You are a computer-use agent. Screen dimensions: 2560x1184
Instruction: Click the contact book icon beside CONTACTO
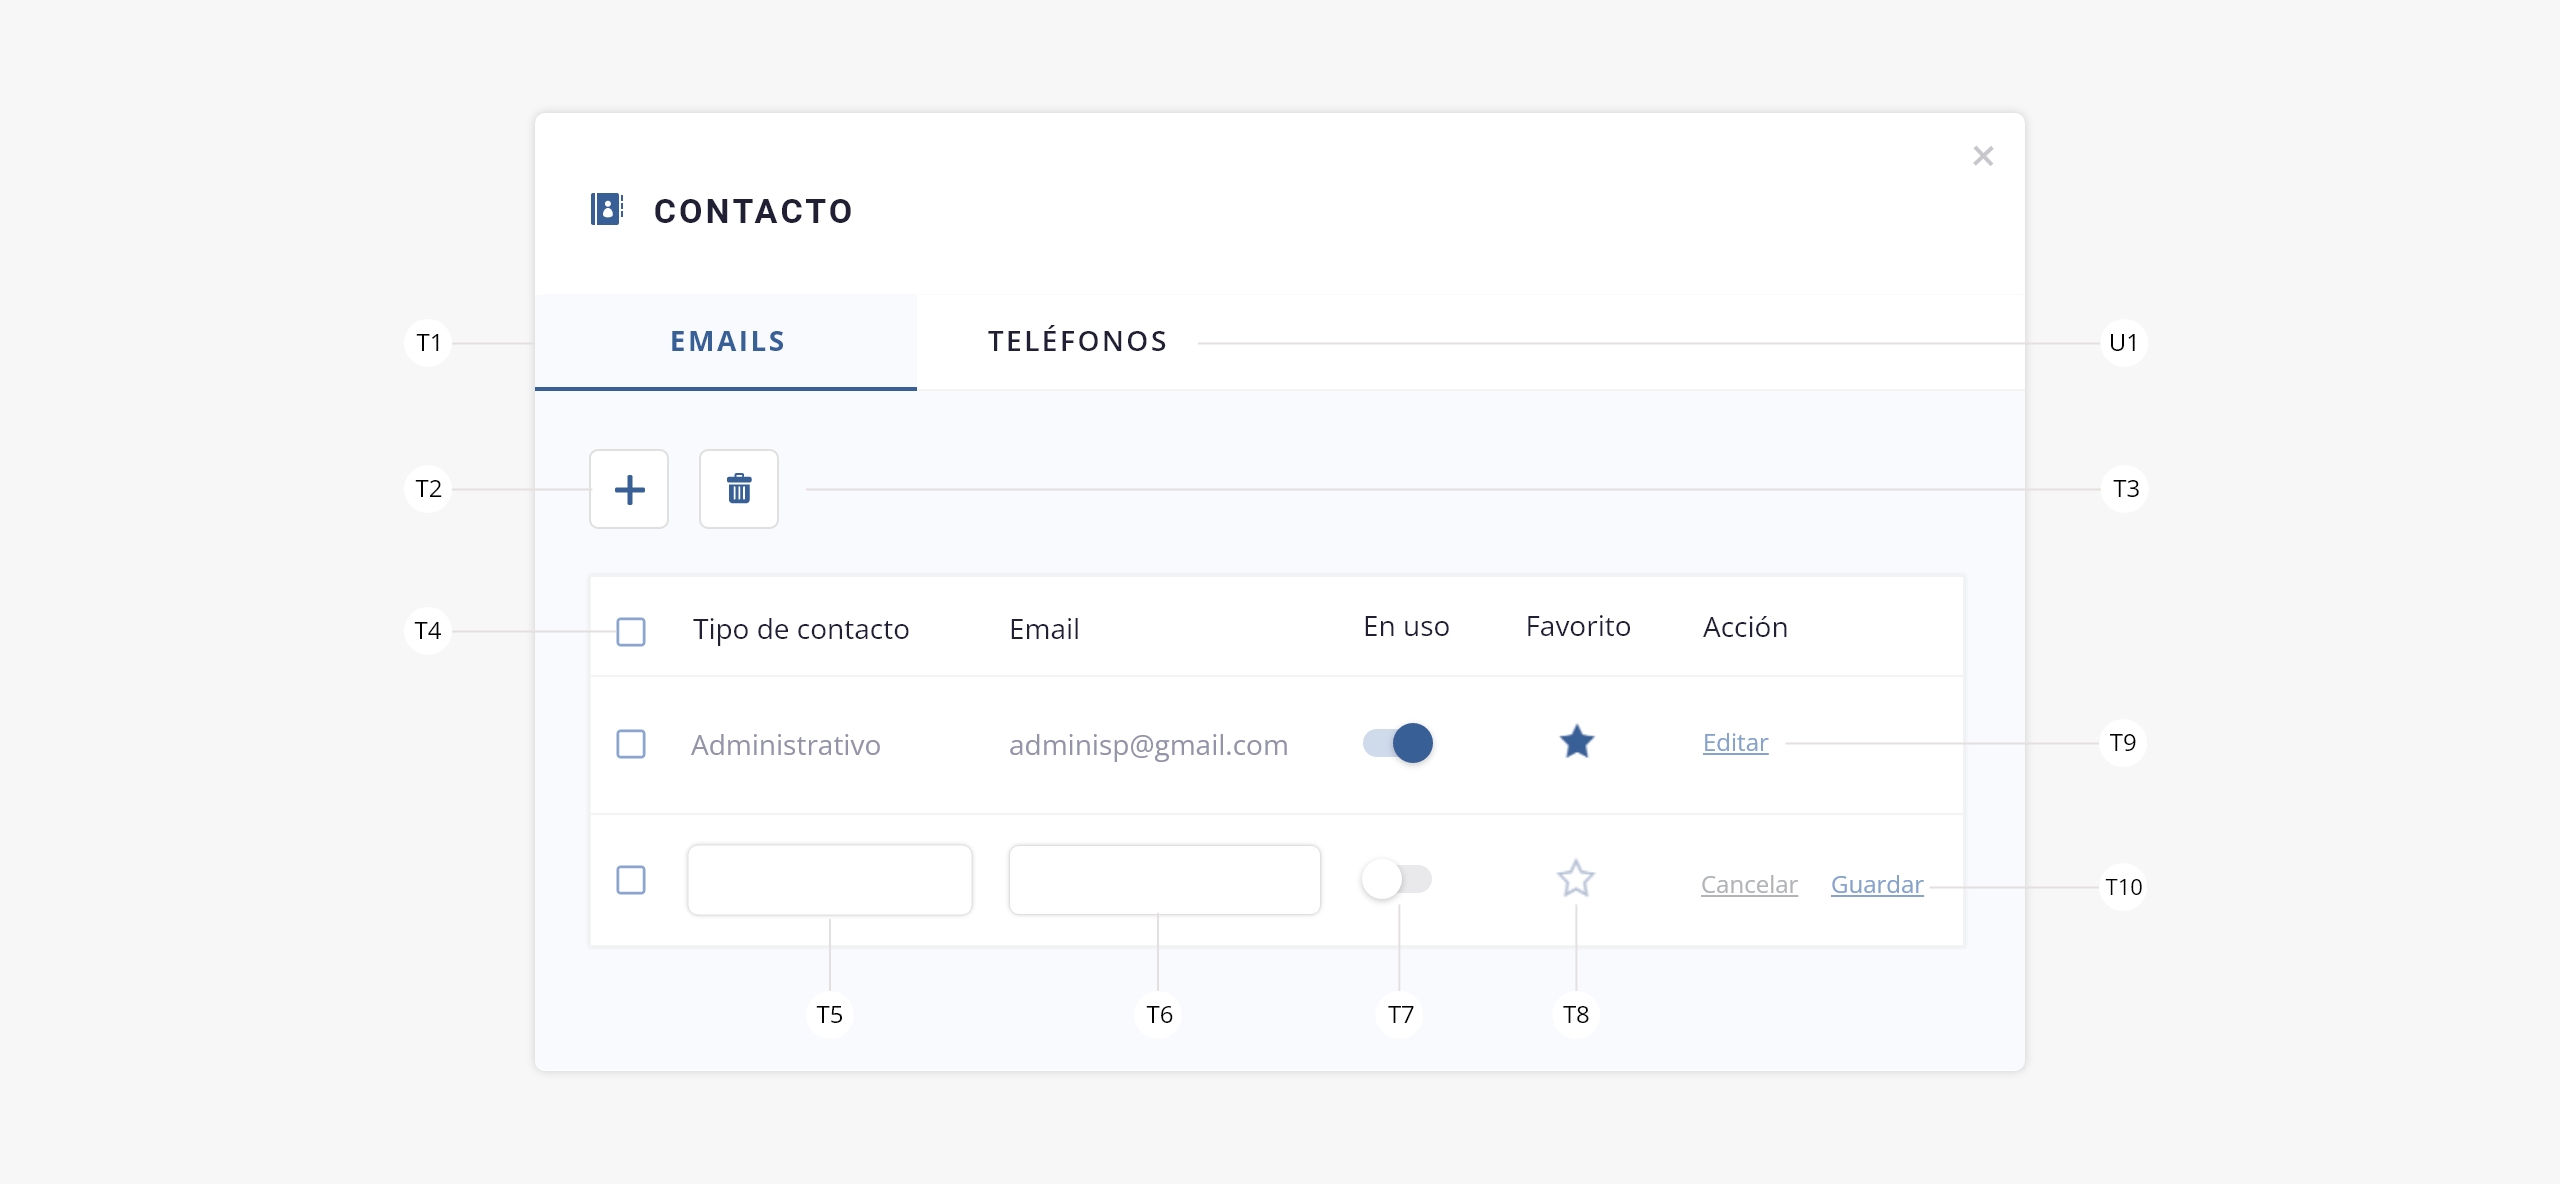tap(606, 209)
